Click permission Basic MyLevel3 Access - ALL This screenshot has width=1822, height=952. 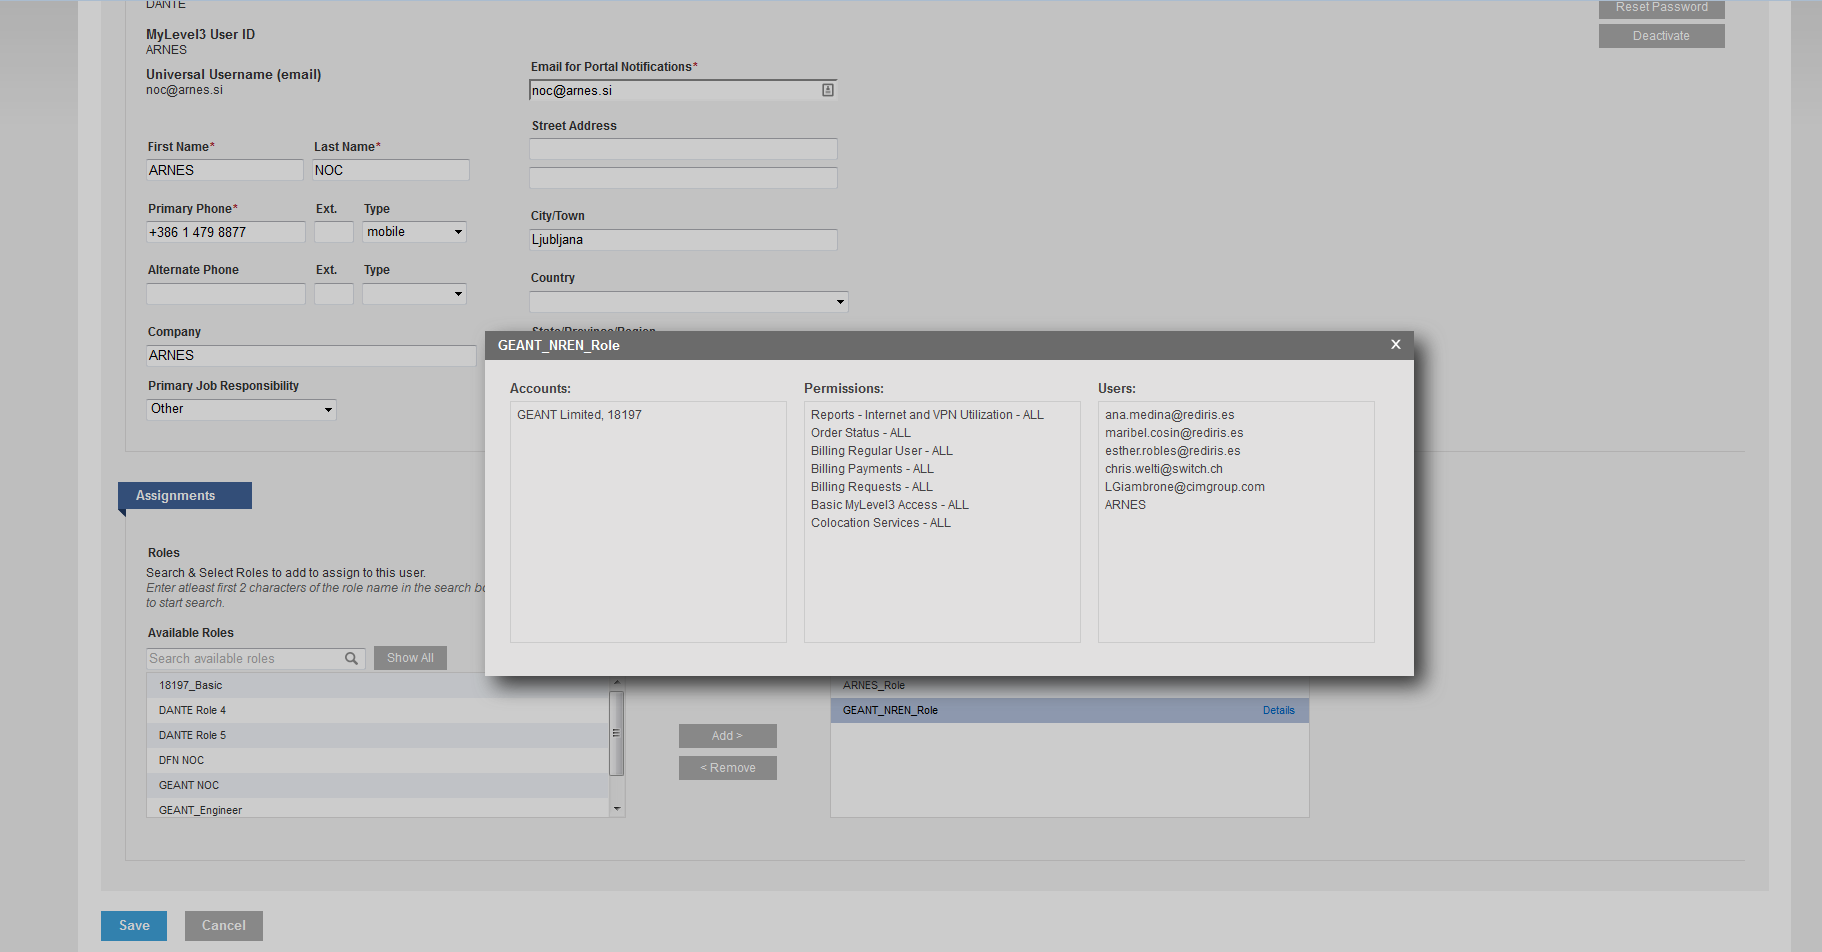[x=890, y=505]
